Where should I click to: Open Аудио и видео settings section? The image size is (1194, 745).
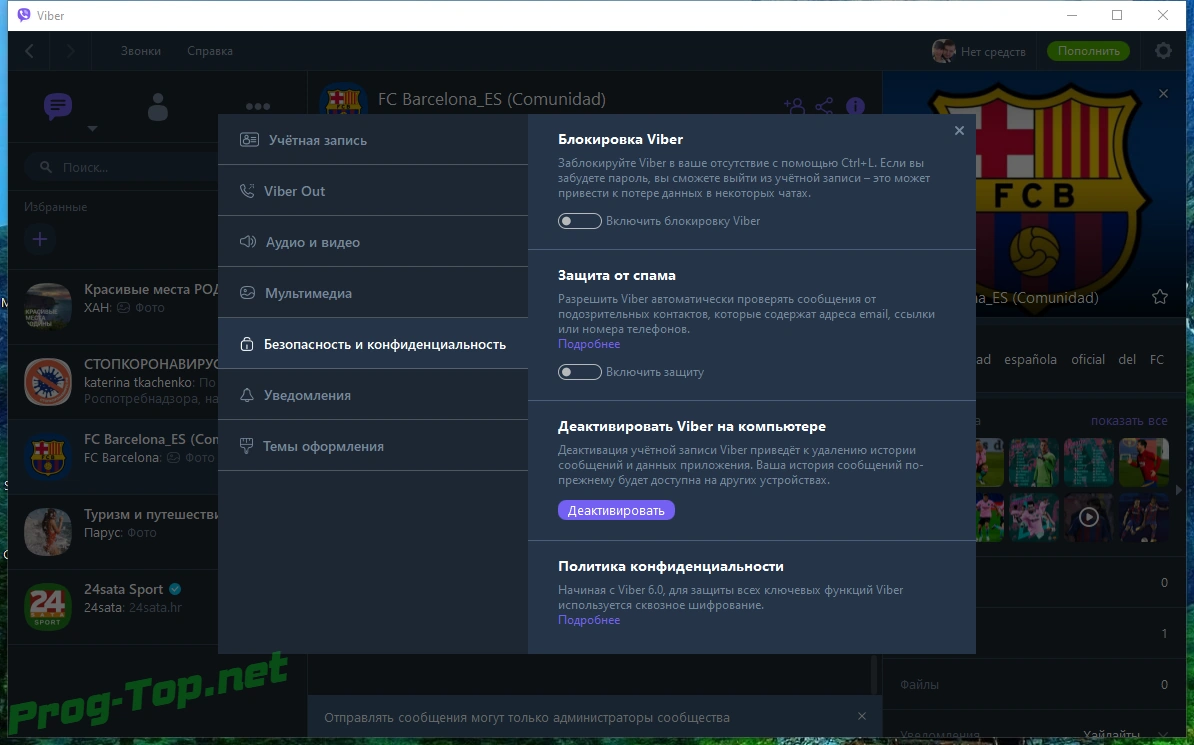[x=373, y=241]
